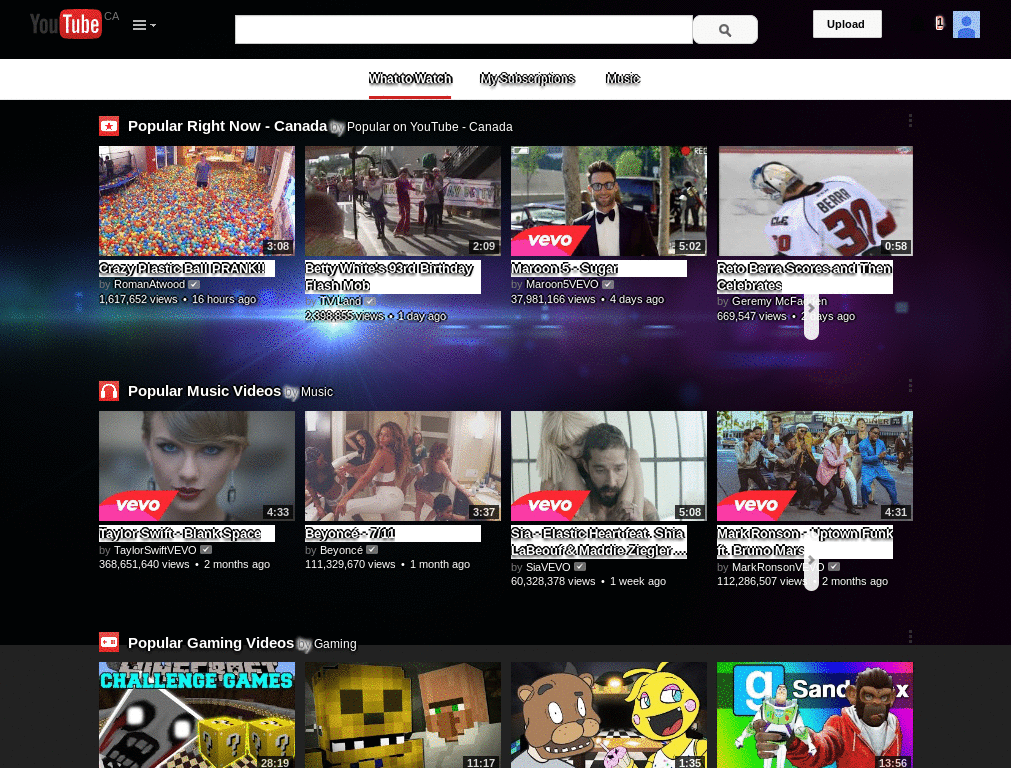Click next arrow in Popular Music Videos row
1024x768 pixels.
(x=811, y=560)
